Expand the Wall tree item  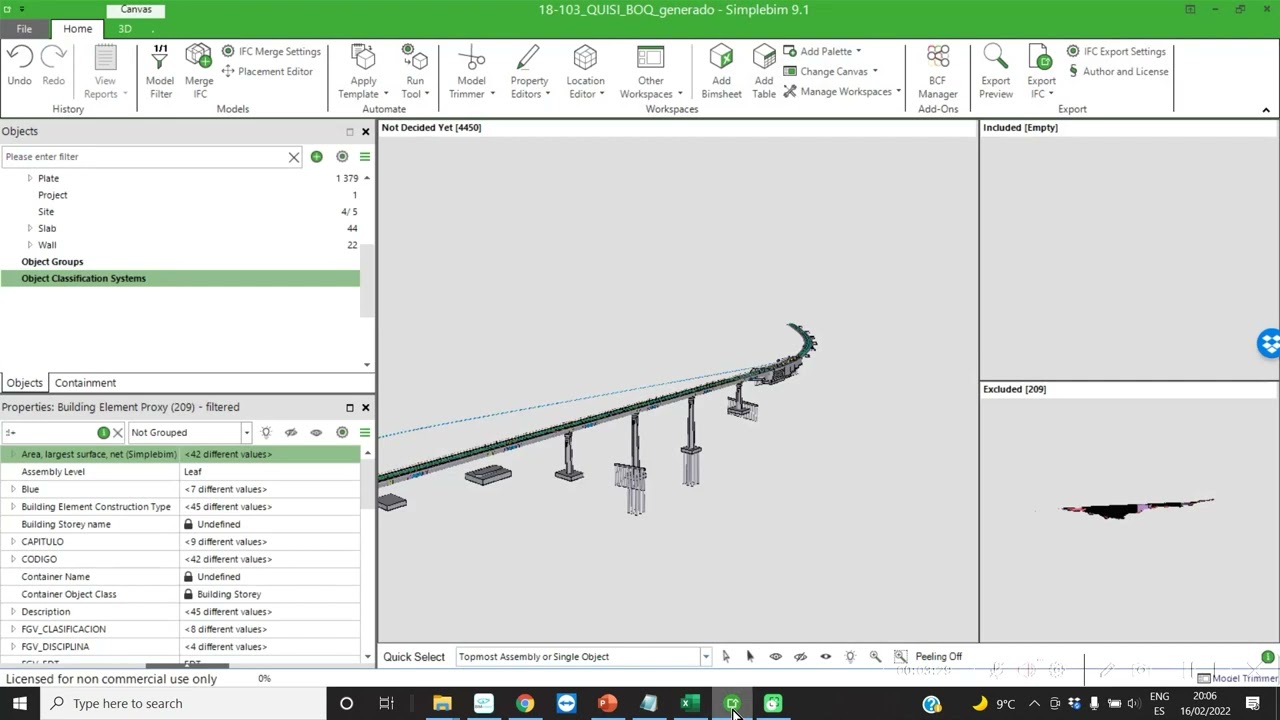[29, 245]
